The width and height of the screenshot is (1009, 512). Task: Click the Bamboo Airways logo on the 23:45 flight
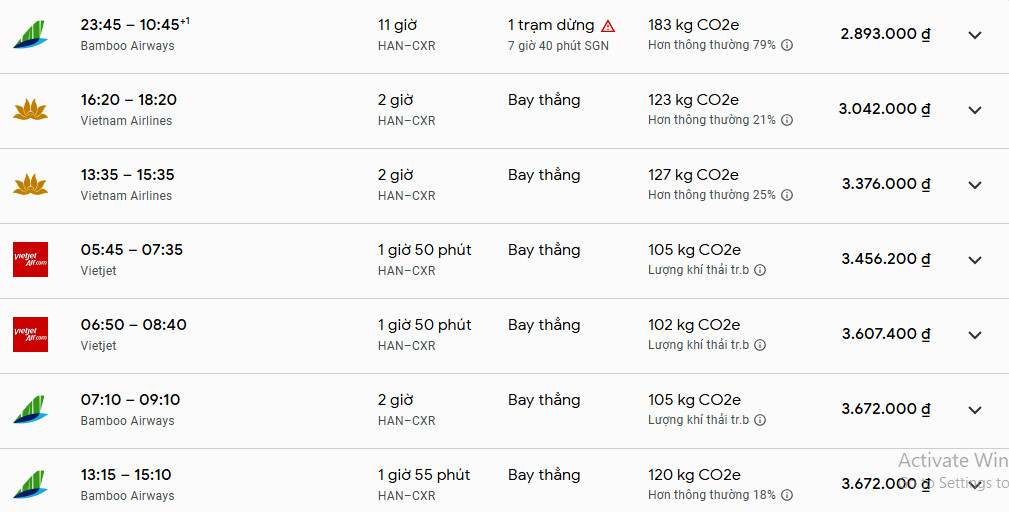30,35
